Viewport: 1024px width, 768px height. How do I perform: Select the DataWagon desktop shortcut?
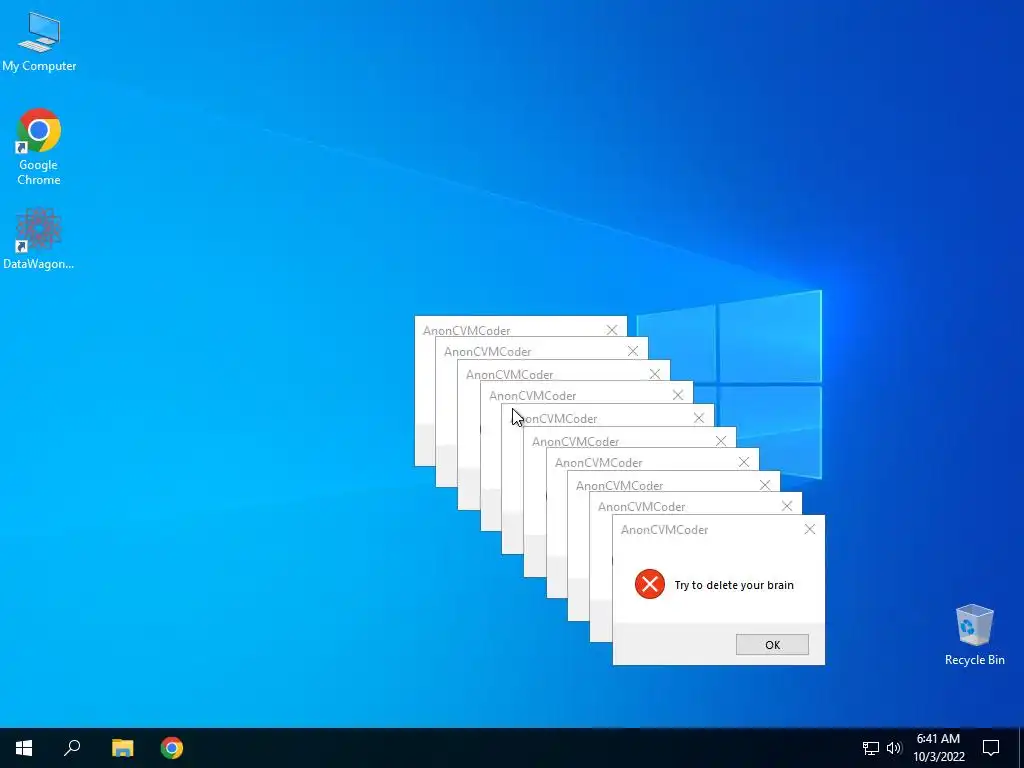39,238
